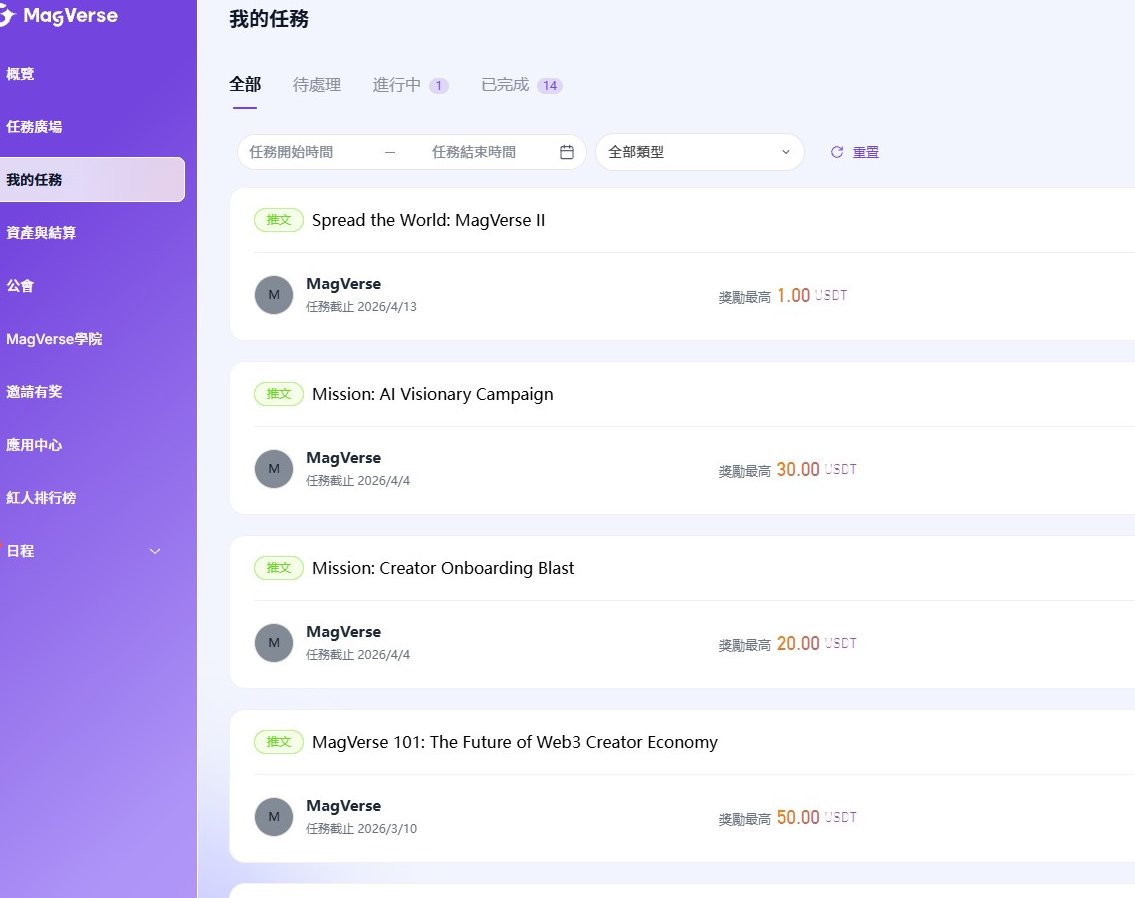Open MagVerse 101 Web3 Creator Economy task

515,742
